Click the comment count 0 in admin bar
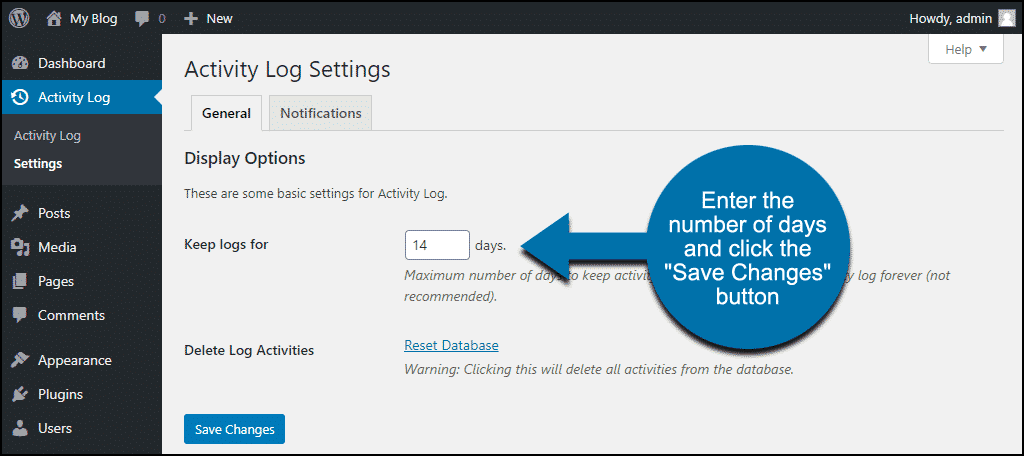This screenshot has width=1024, height=456. (x=162, y=19)
